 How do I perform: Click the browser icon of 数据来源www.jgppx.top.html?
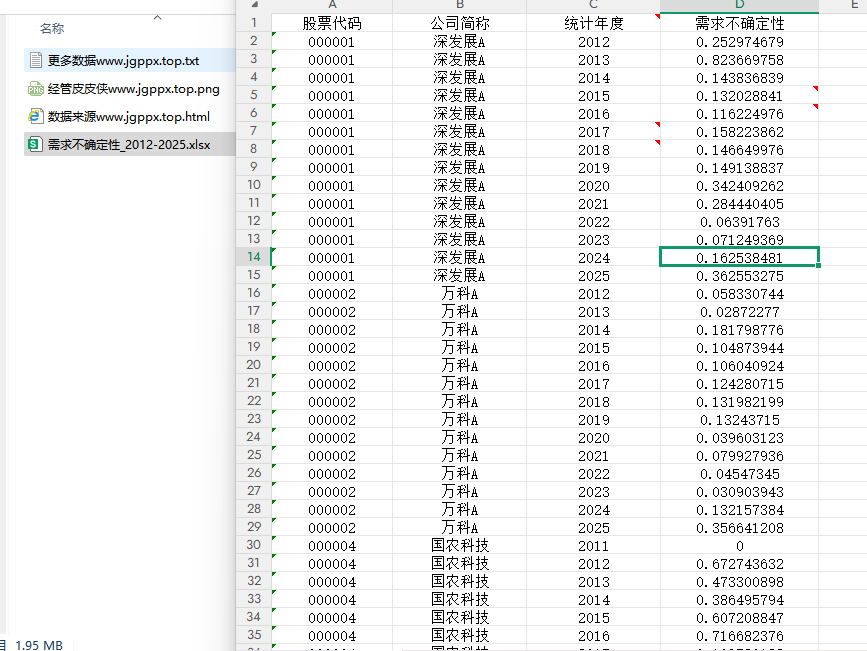(x=35, y=116)
